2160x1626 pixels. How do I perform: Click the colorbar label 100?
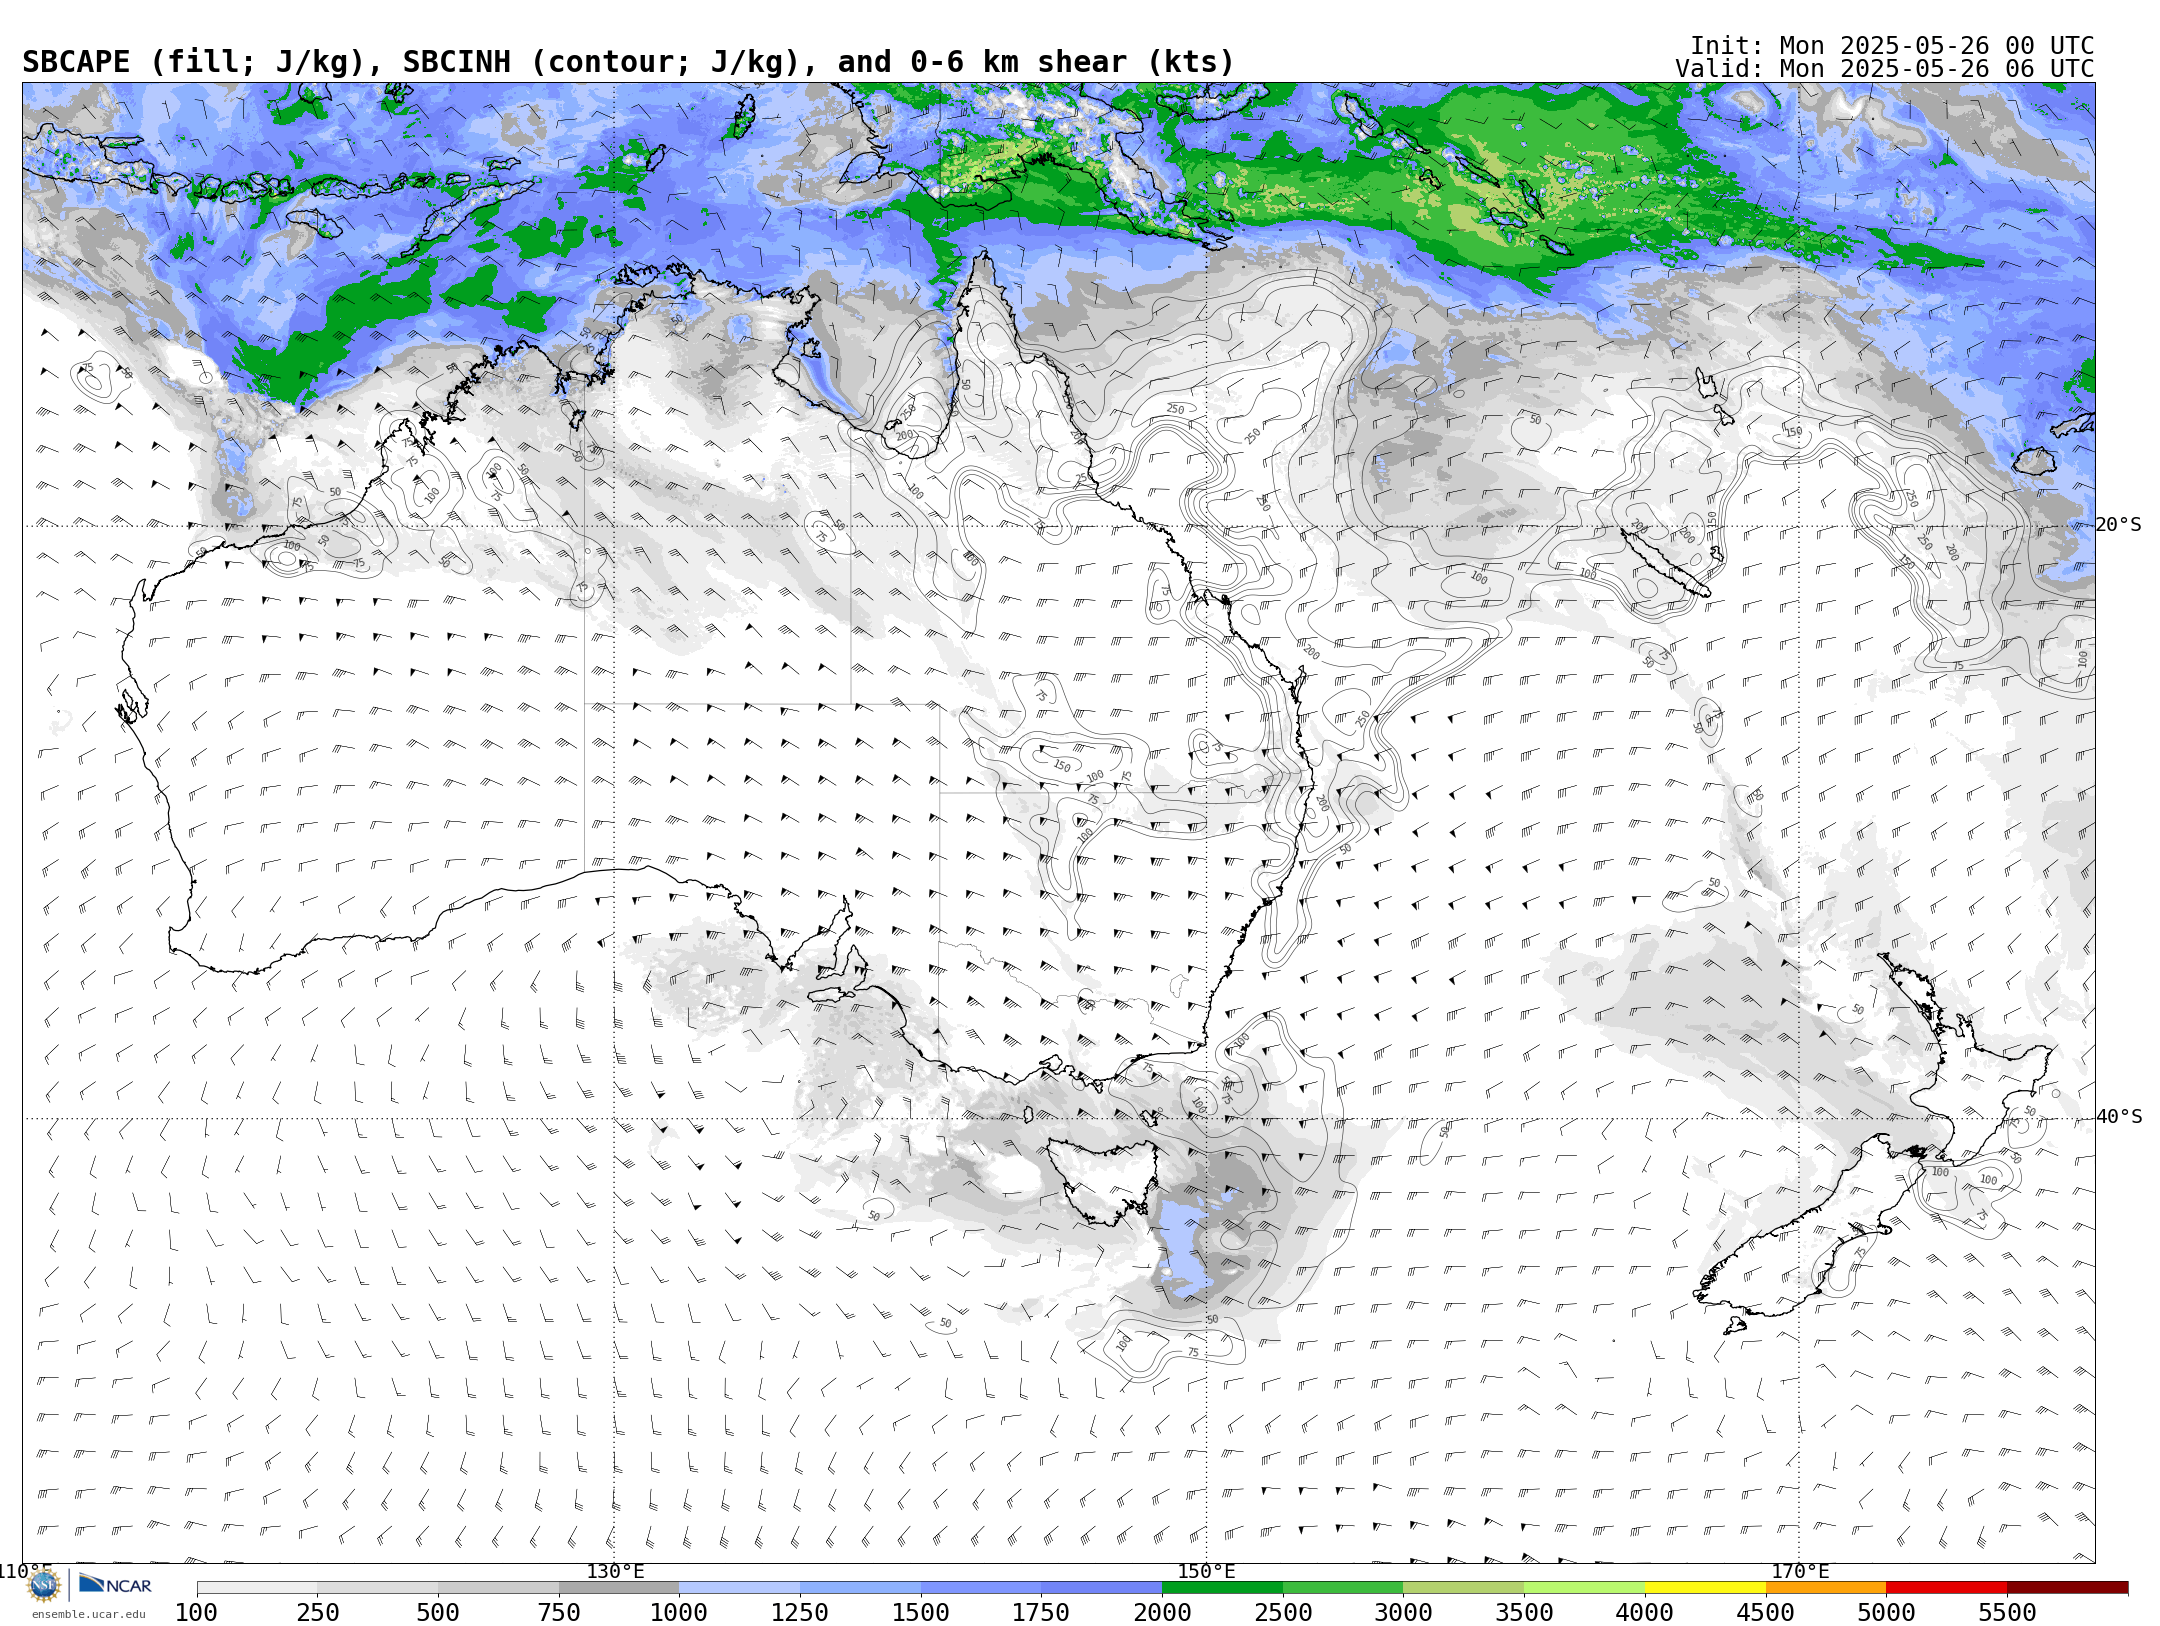[x=196, y=1612]
